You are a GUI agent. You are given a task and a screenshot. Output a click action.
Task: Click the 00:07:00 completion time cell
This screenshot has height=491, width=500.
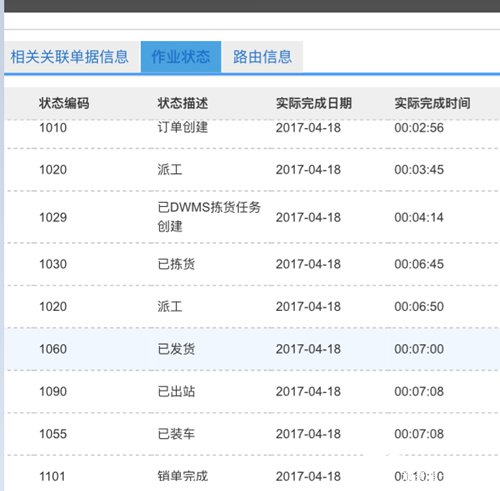(x=419, y=349)
